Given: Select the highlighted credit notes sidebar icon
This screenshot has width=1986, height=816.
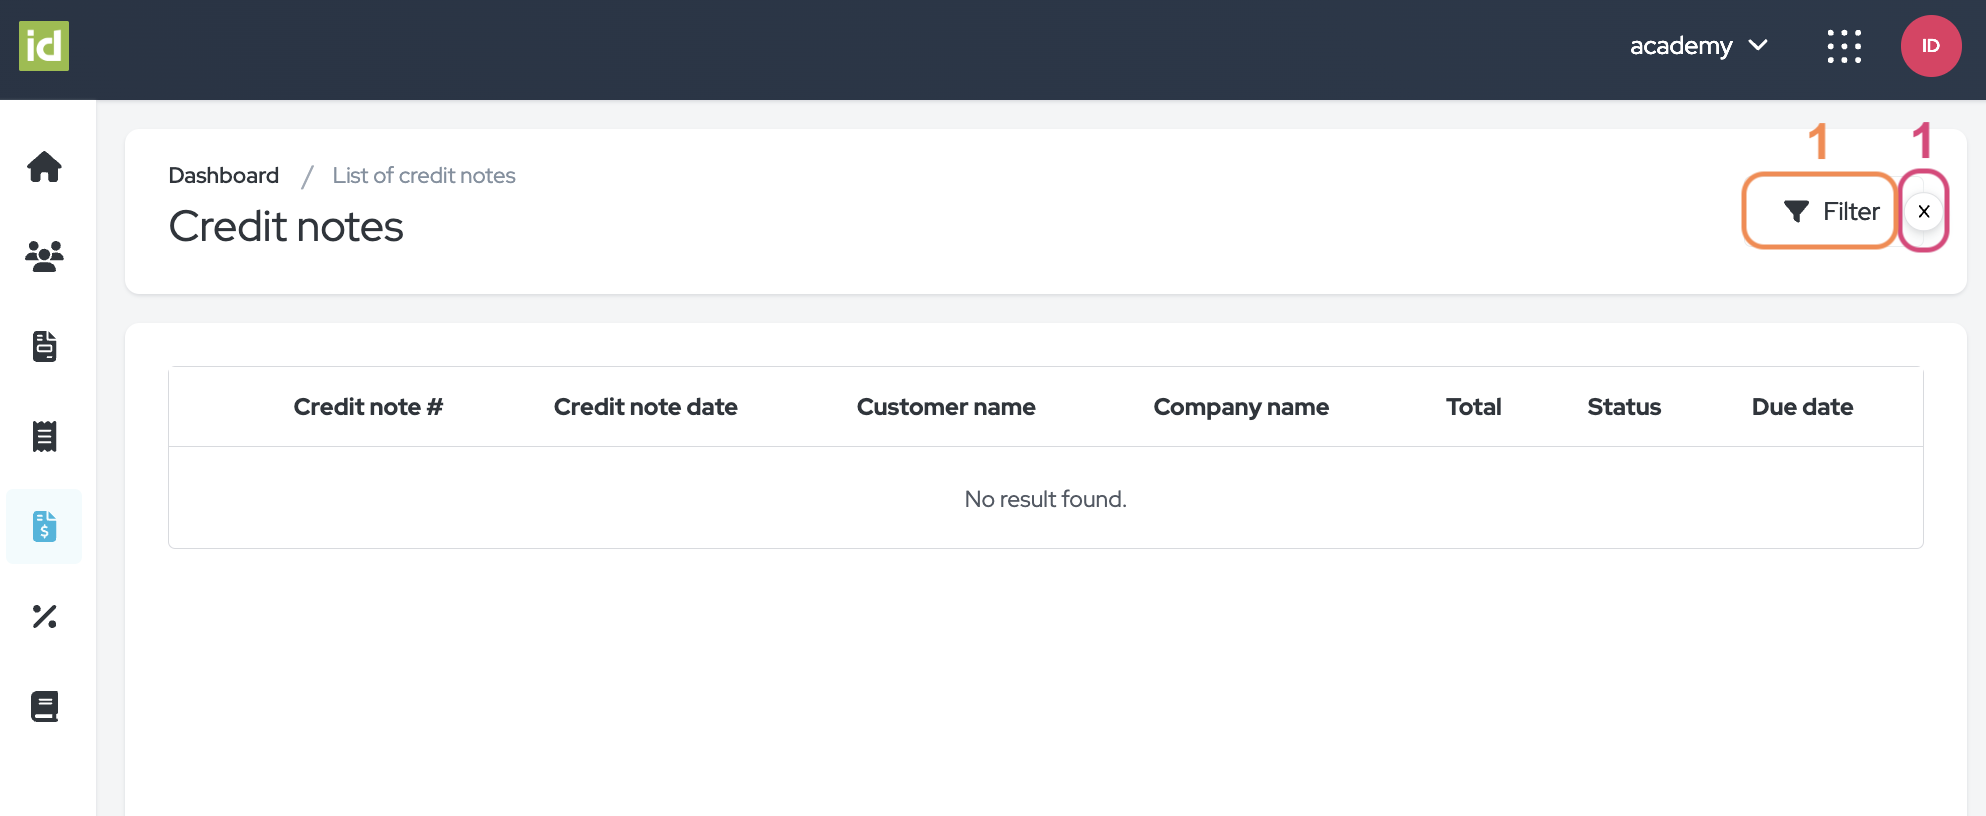Looking at the screenshot, I should coord(44,526).
